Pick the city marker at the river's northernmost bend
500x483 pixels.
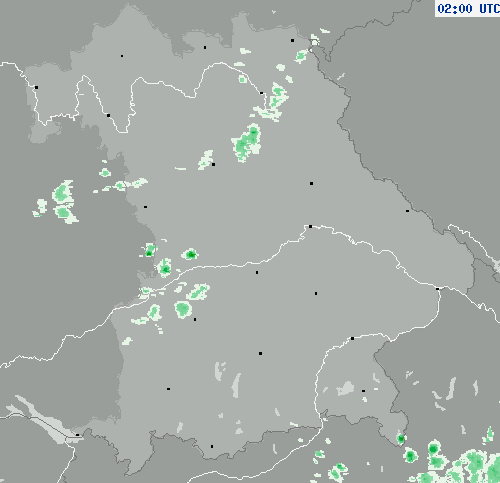click(x=310, y=226)
